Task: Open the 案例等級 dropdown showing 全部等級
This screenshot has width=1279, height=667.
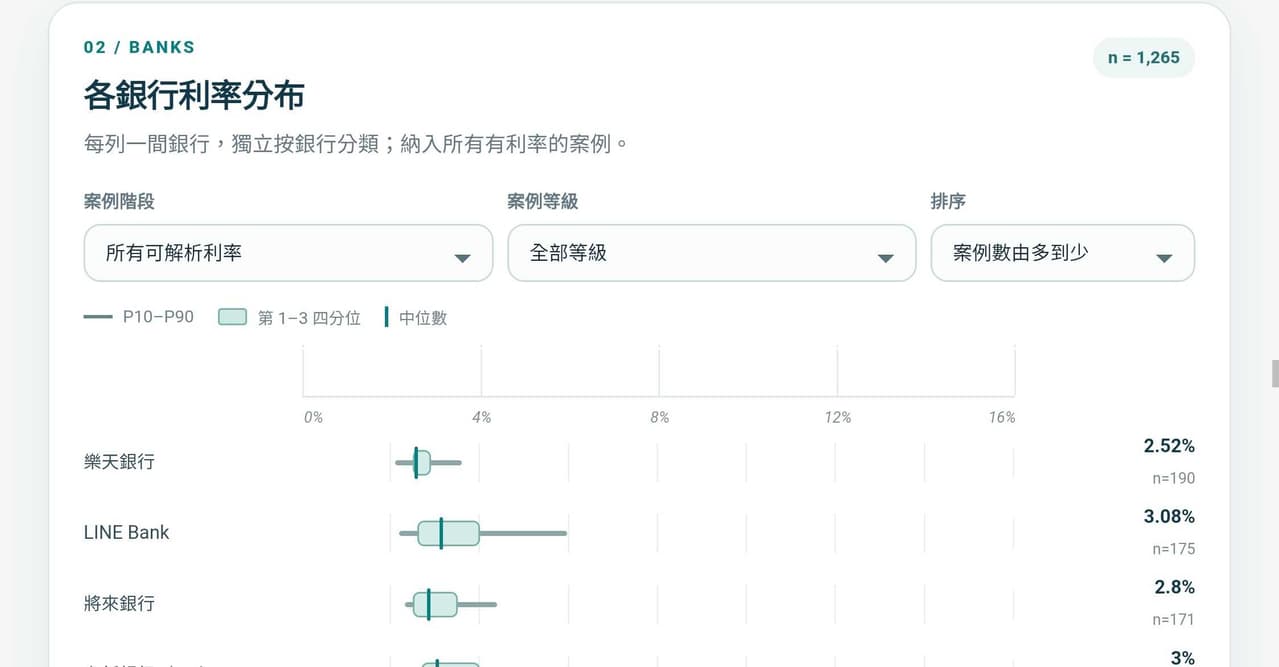Action: click(712, 253)
